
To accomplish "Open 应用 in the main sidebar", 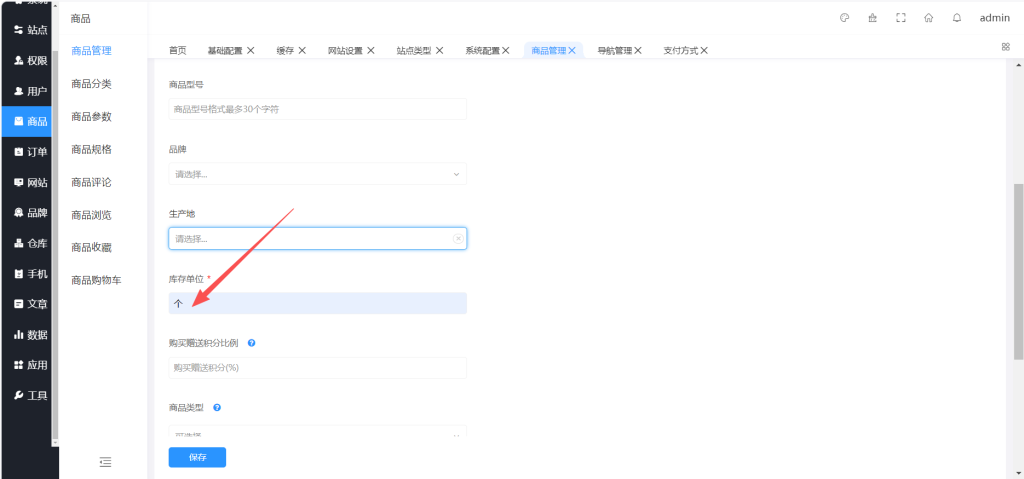I will (x=30, y=365).
